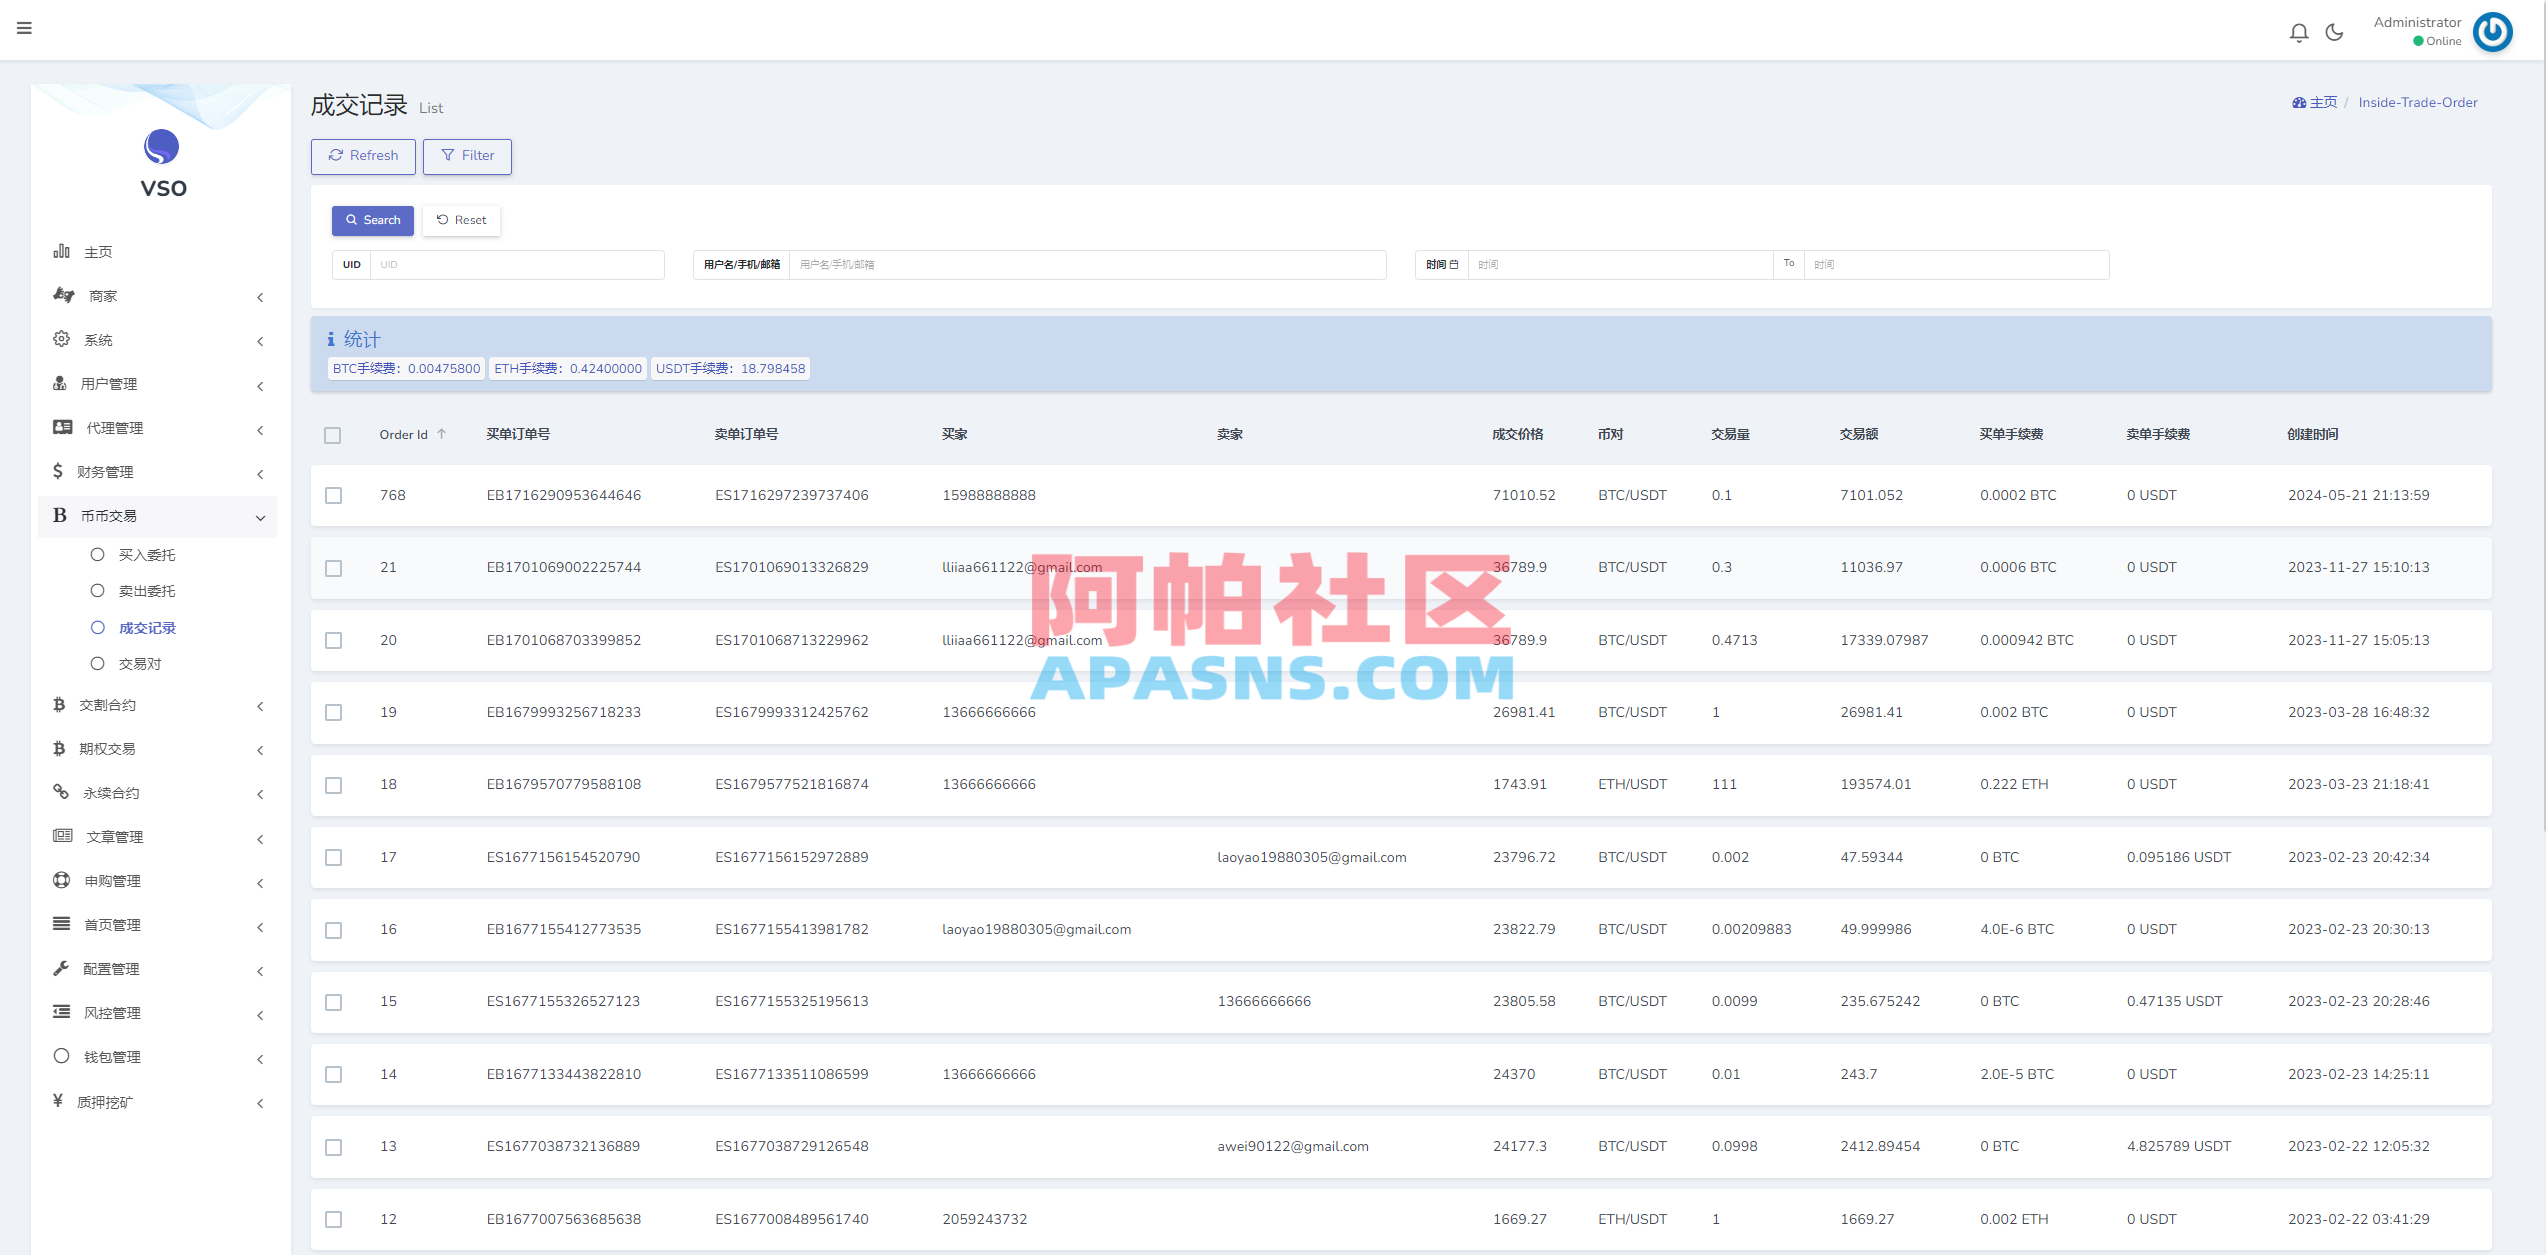
Task: Open notifications via the bell icon
Action: [2298, 31]
